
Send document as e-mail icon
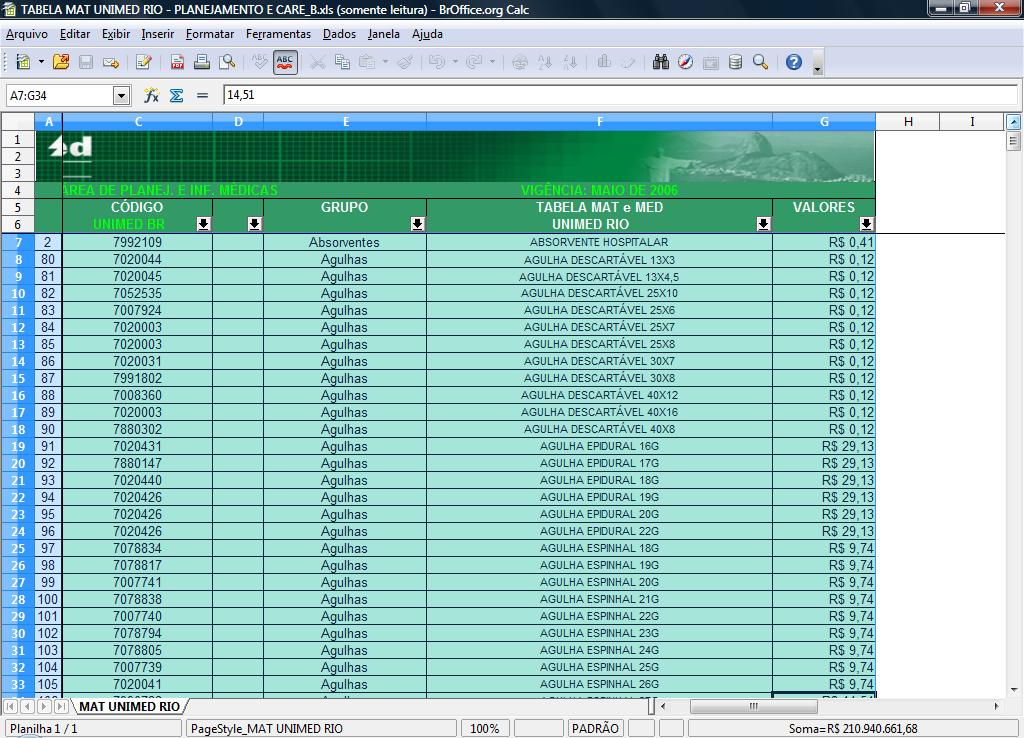(111, 62)
